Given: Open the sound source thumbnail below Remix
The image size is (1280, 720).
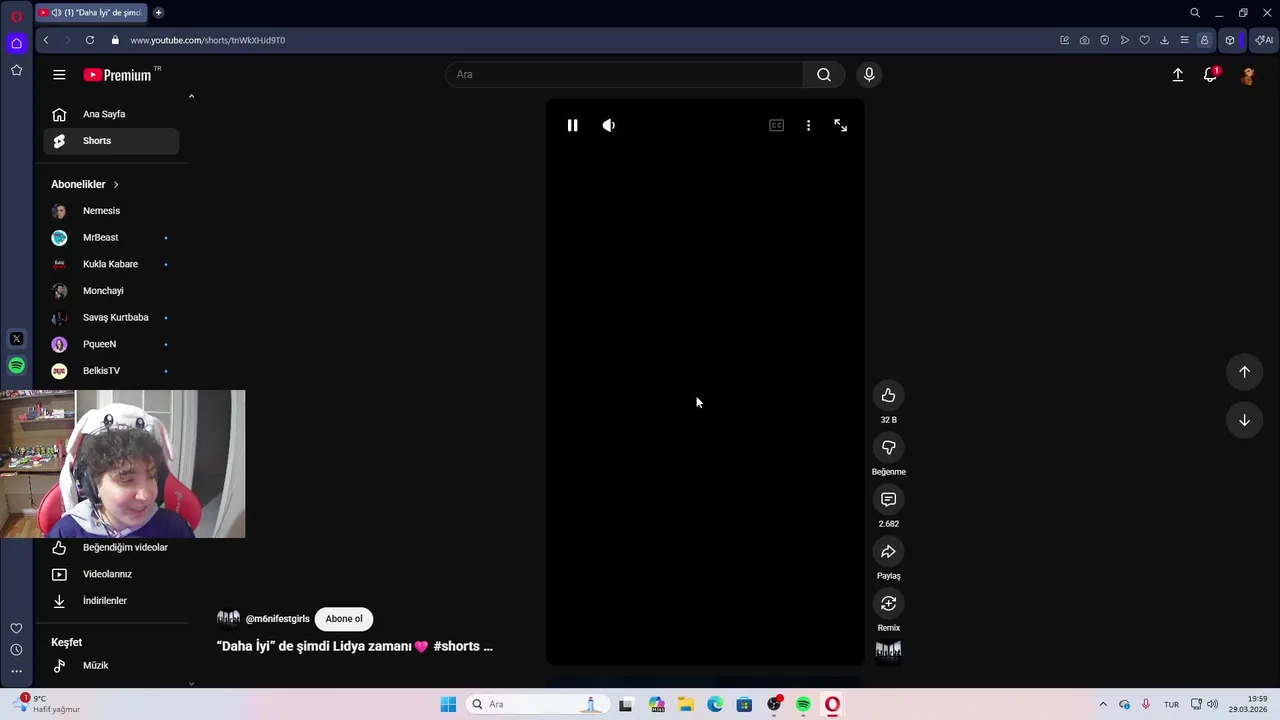Looking at the screenshot, I should tap(888, 651).
